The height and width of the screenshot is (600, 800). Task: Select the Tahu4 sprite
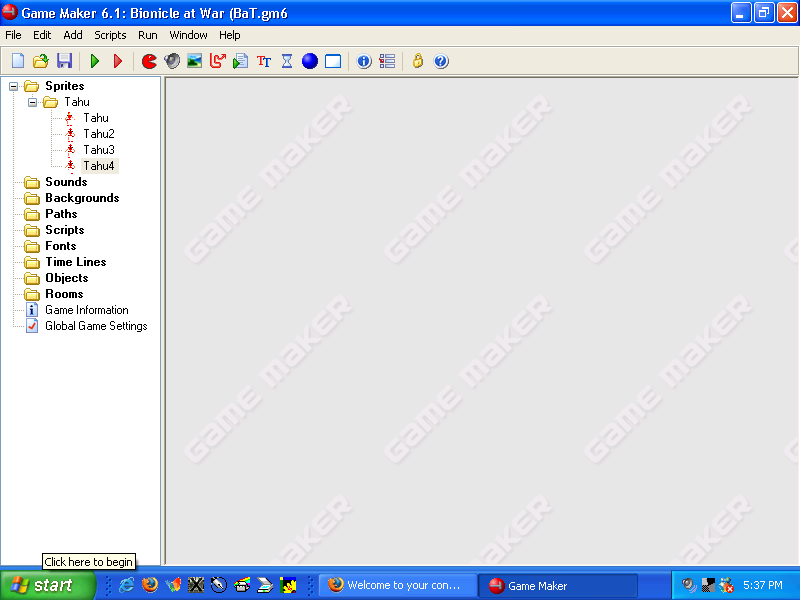tap(99, 165)
